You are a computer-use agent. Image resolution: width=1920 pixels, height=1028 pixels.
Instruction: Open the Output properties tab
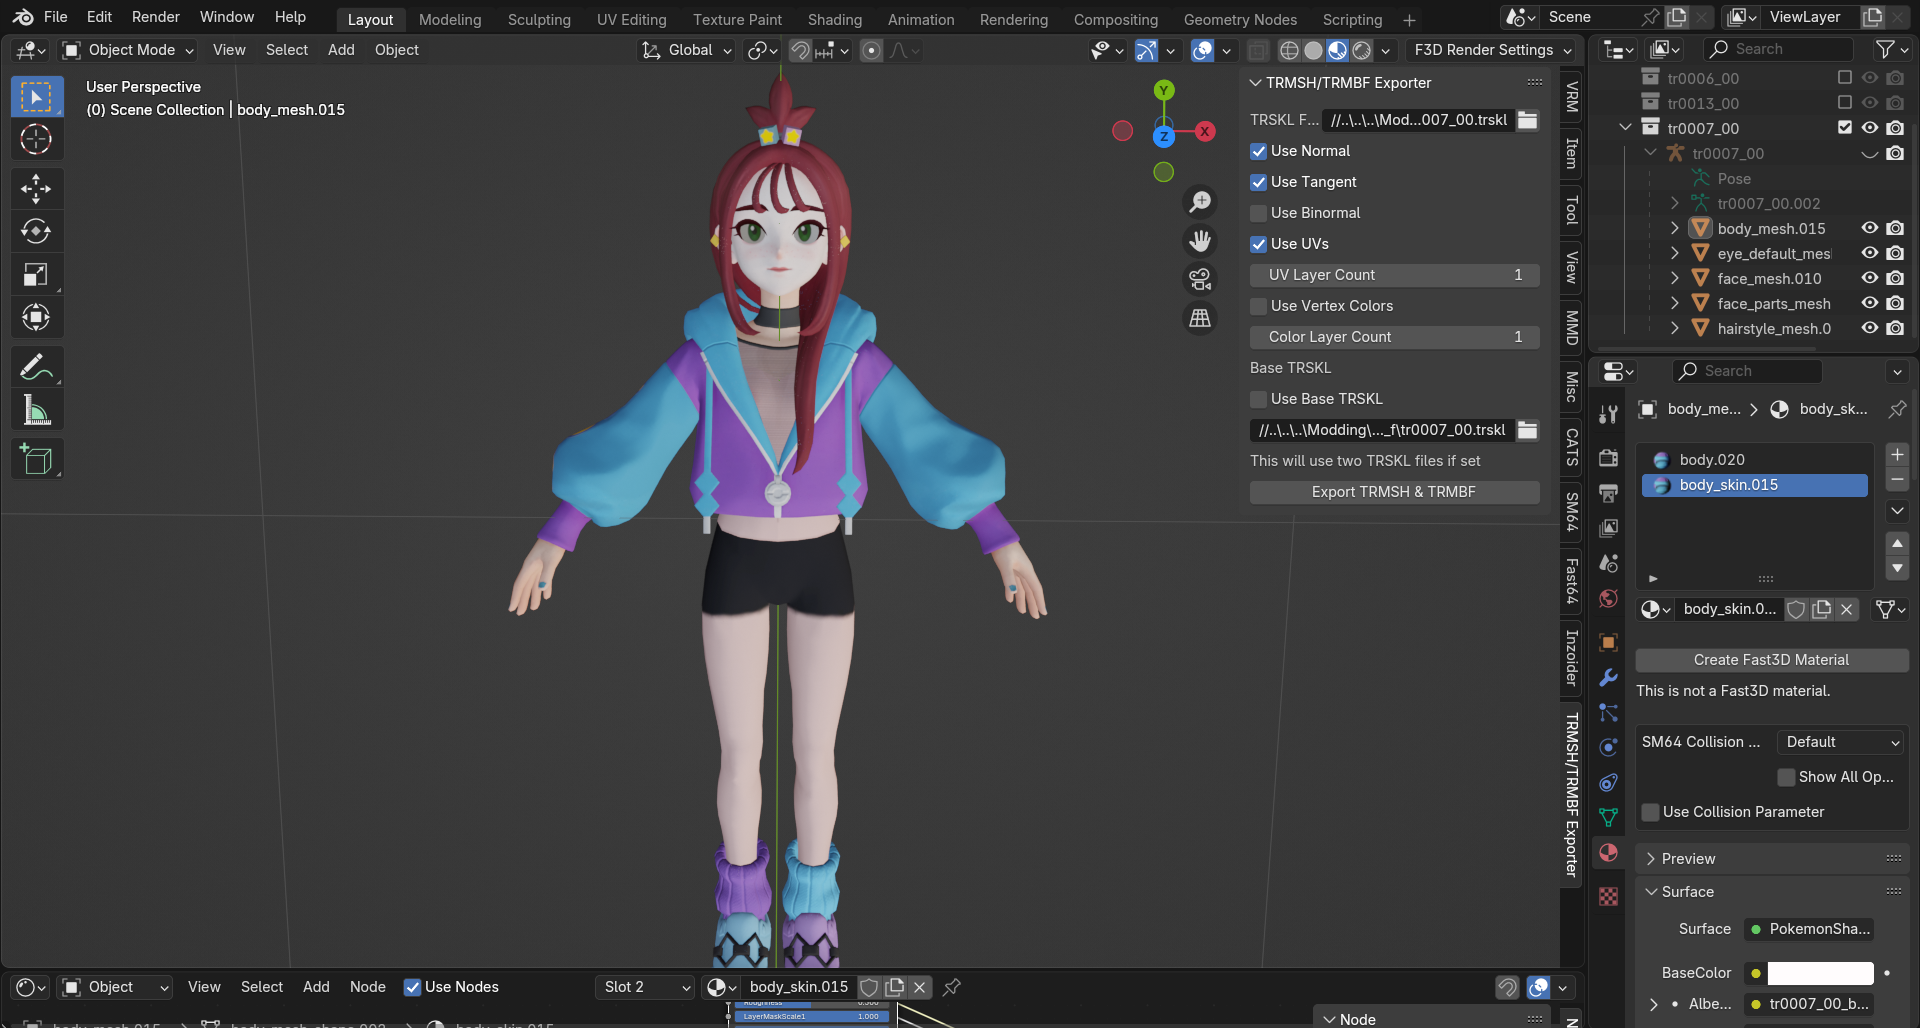(1608, 493)
